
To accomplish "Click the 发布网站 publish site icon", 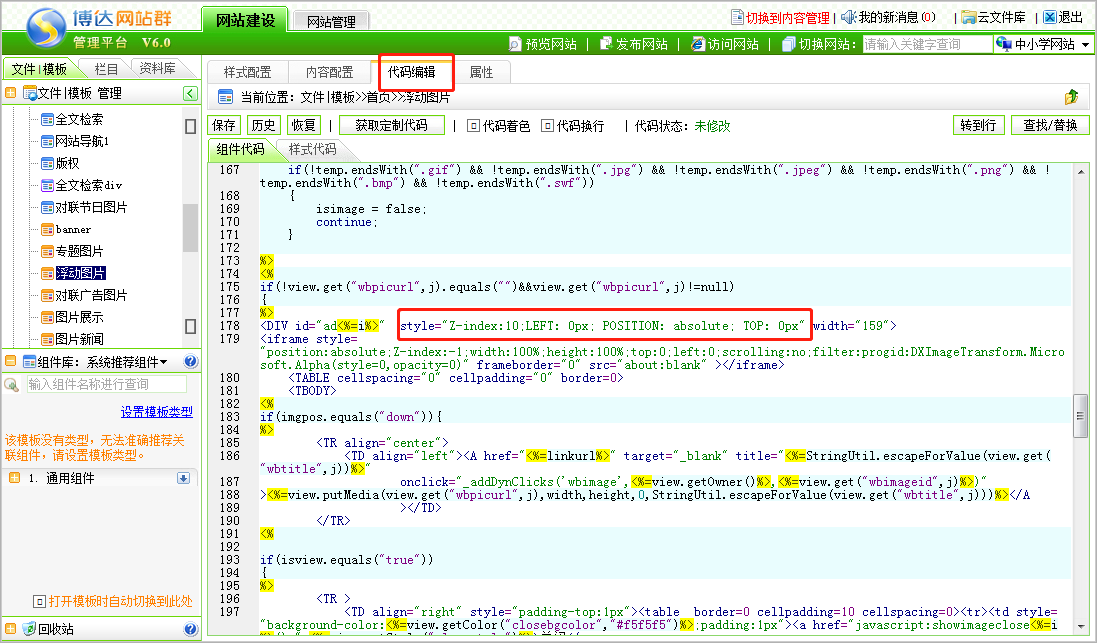I will pyautogui.click(x=606, y=44).
